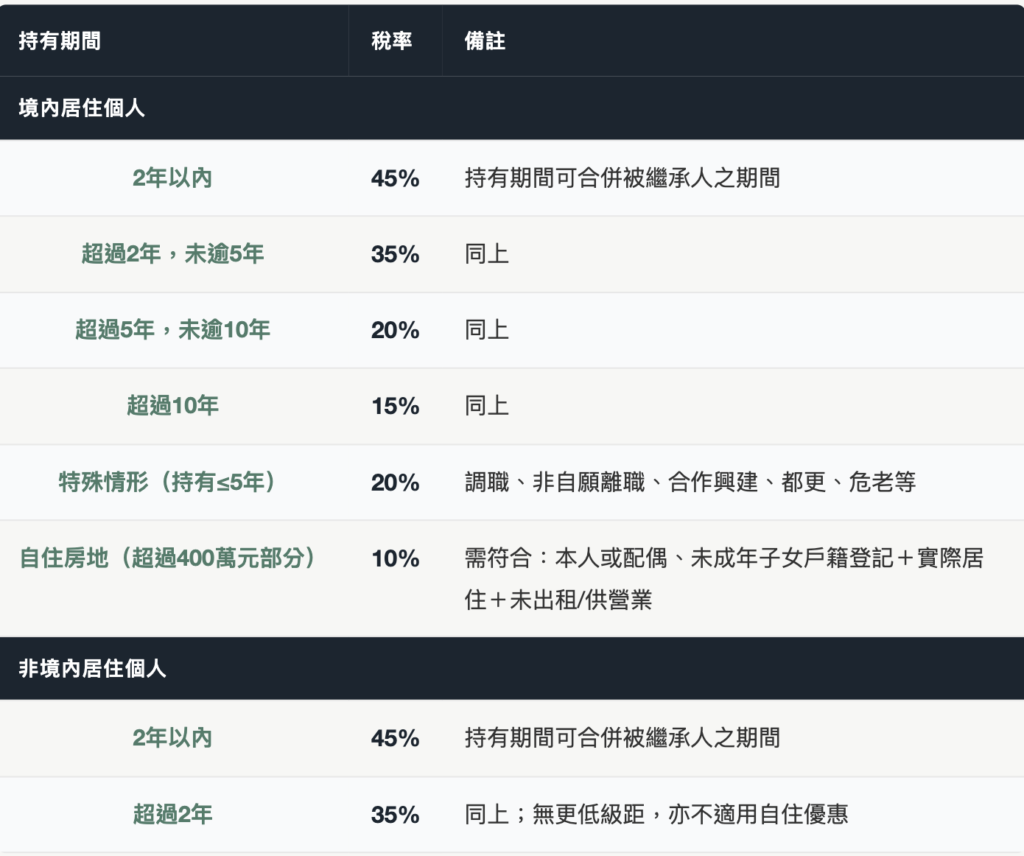Click the 超過5年，未逾10年 holding period cell
This screenshot has height=856, width=1024.
(172, 330)
